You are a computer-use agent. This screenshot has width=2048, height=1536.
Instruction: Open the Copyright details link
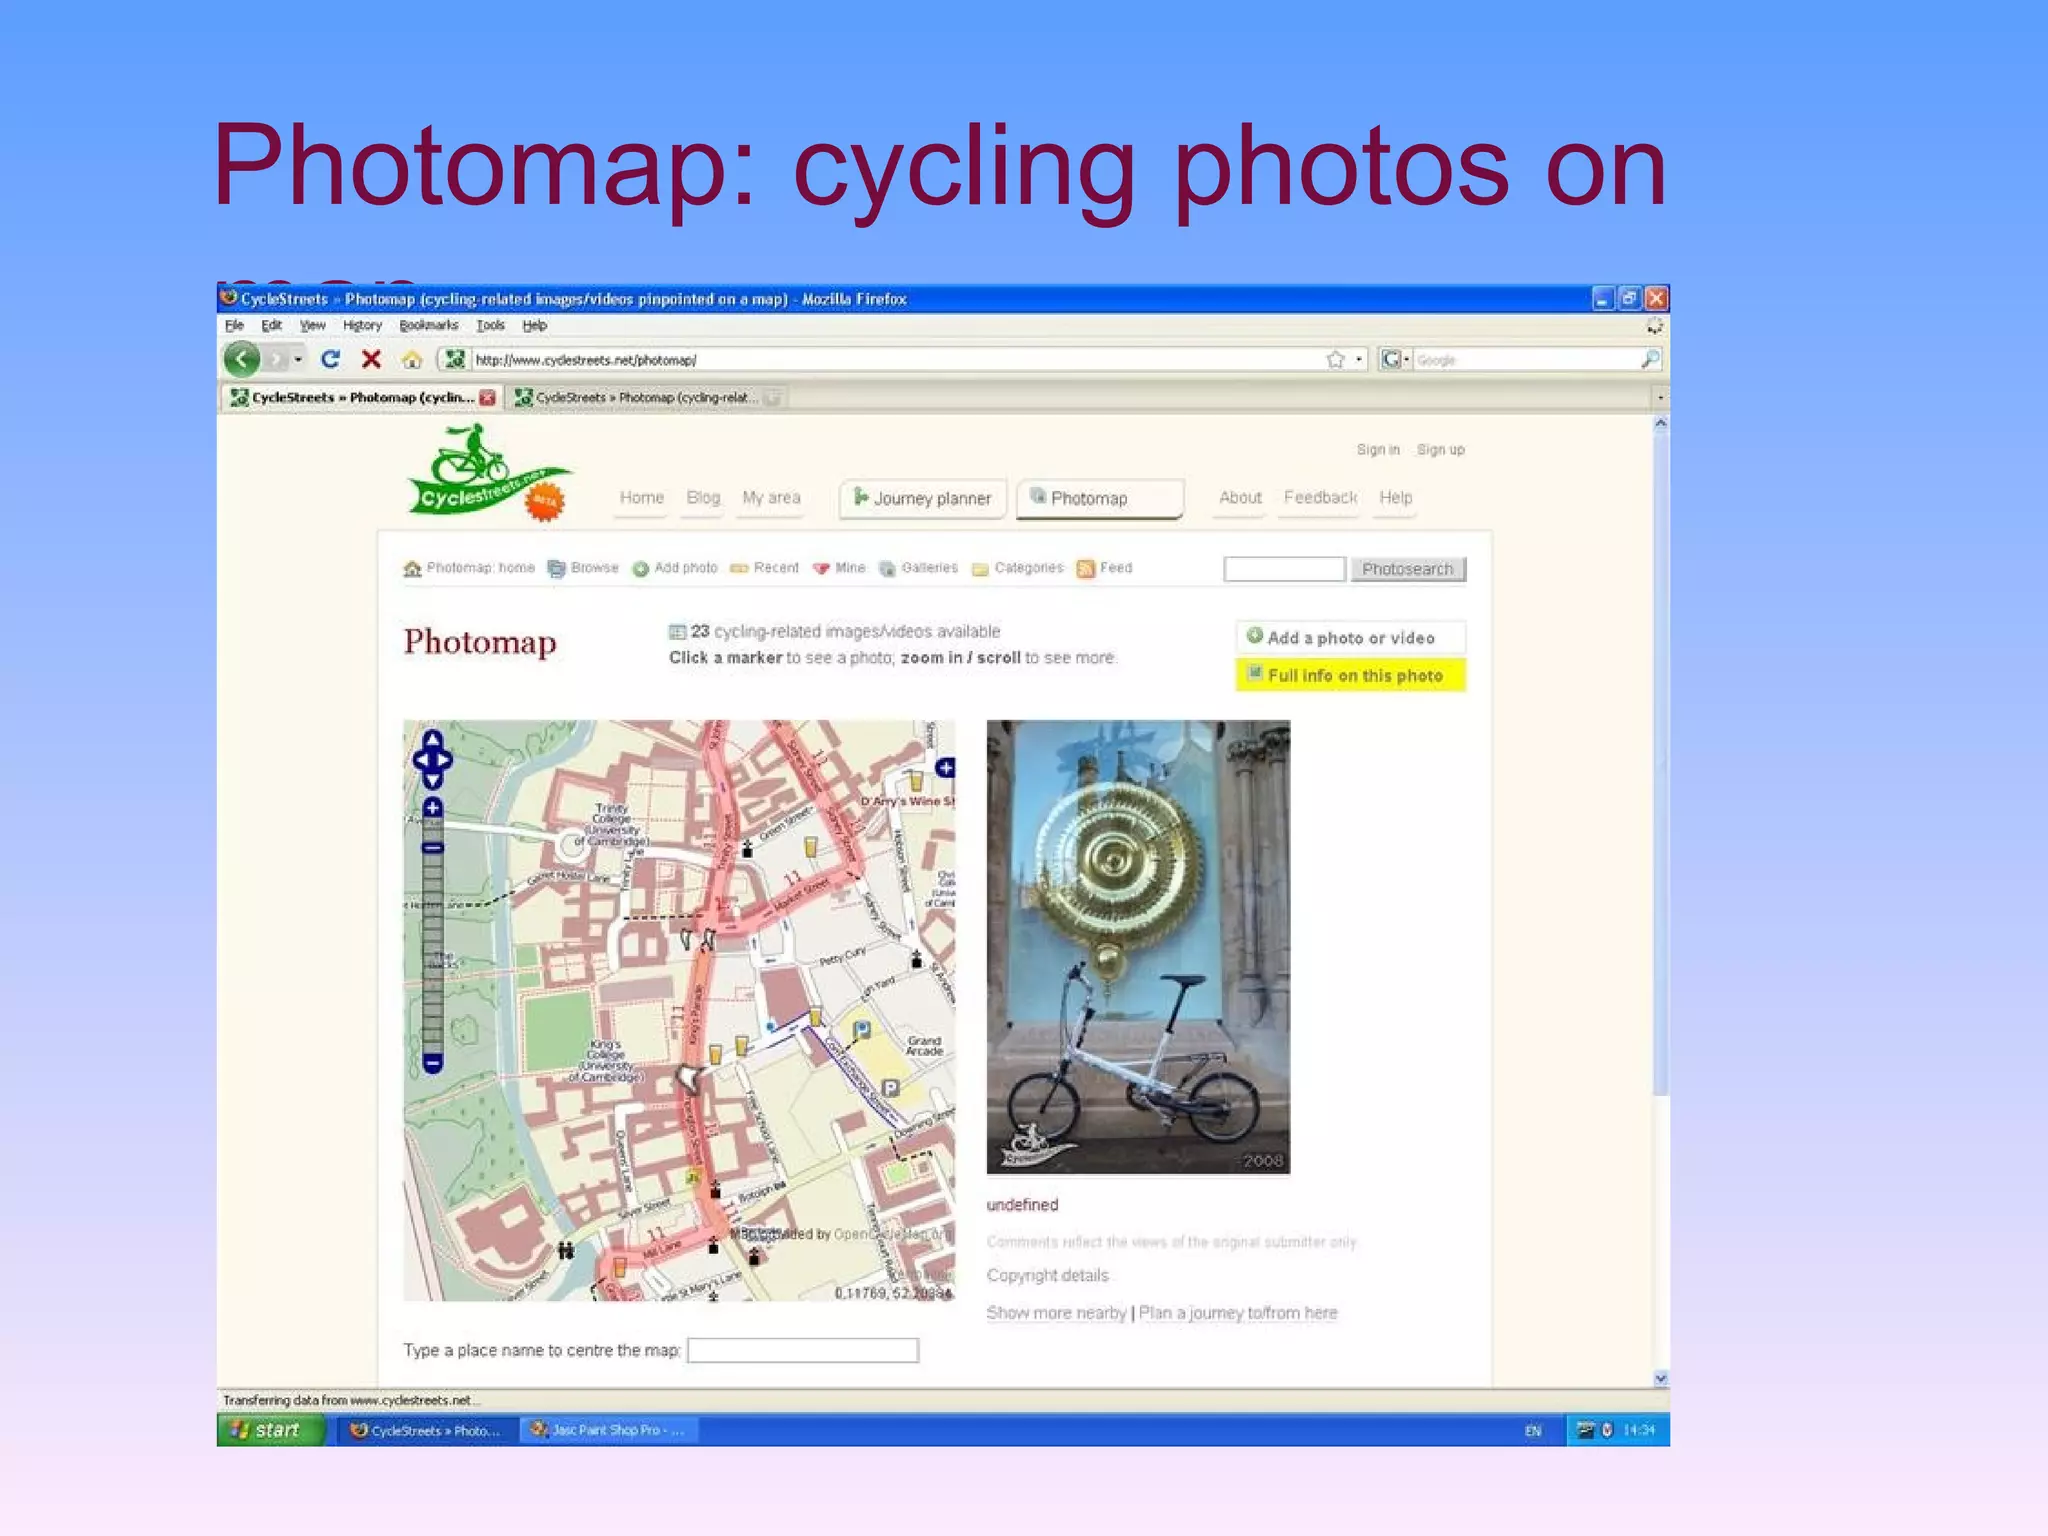coord(1047,1276)
